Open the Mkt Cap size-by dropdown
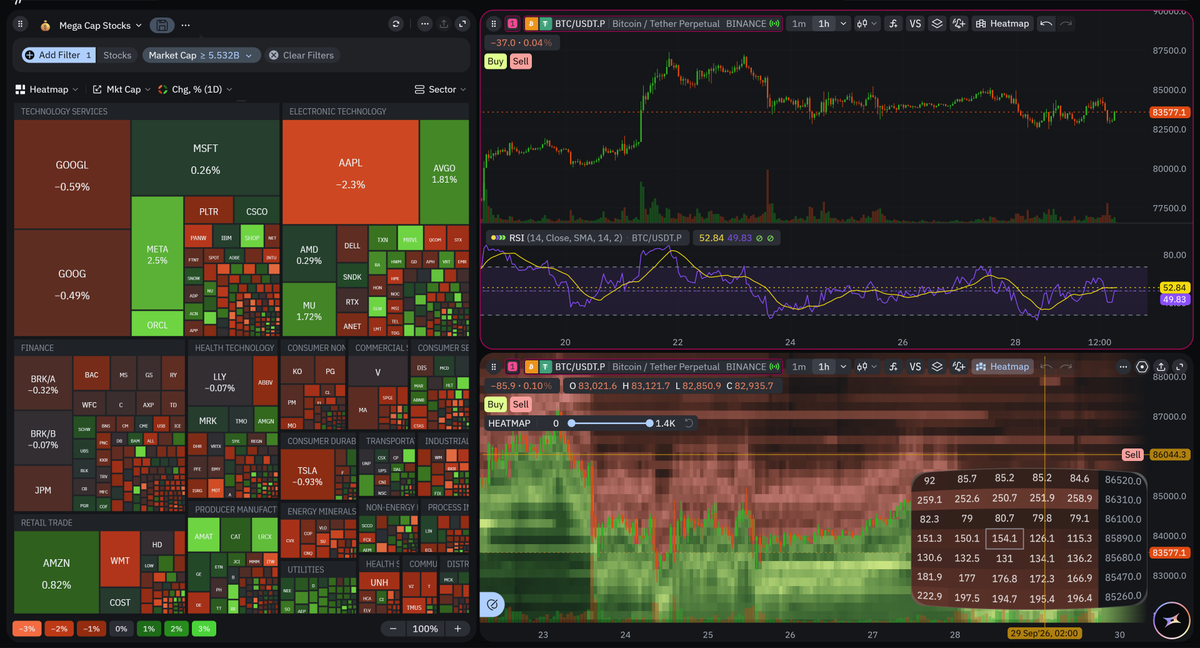 click(x=121, y=89)
